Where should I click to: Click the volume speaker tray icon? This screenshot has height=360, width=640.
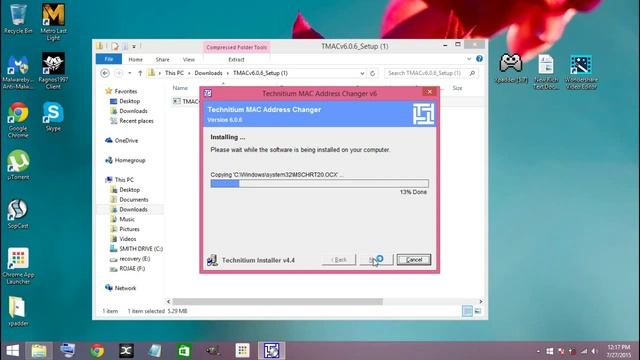point(595,351)
